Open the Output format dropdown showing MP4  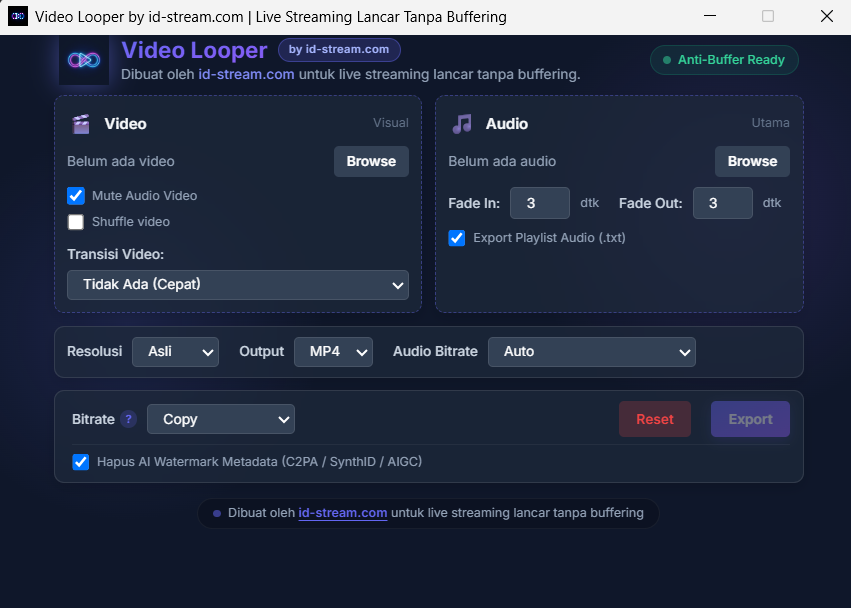333,352
